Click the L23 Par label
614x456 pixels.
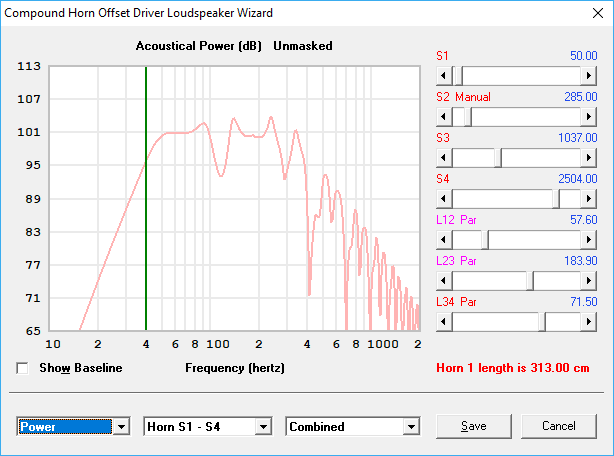[x=456, y=261]
